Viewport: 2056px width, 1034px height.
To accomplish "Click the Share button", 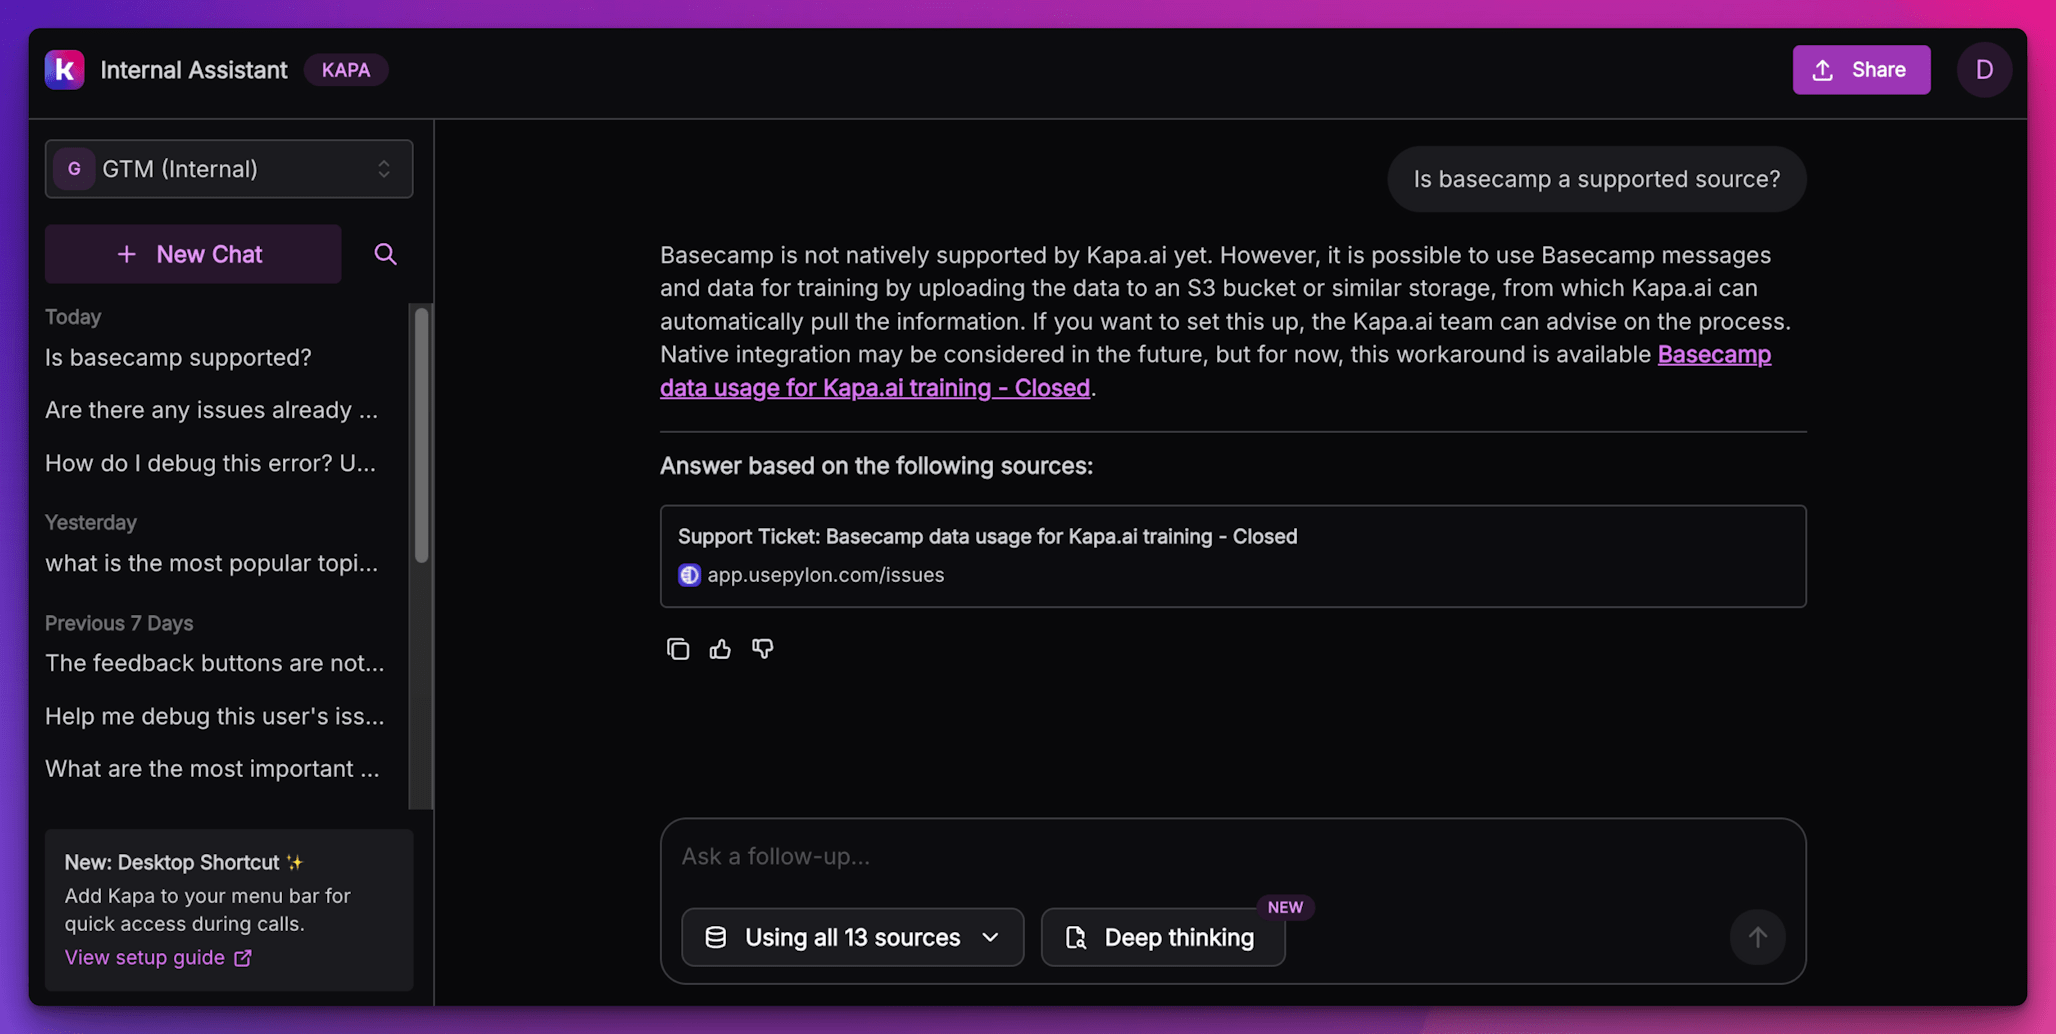I will click(x=1861, y=70).
